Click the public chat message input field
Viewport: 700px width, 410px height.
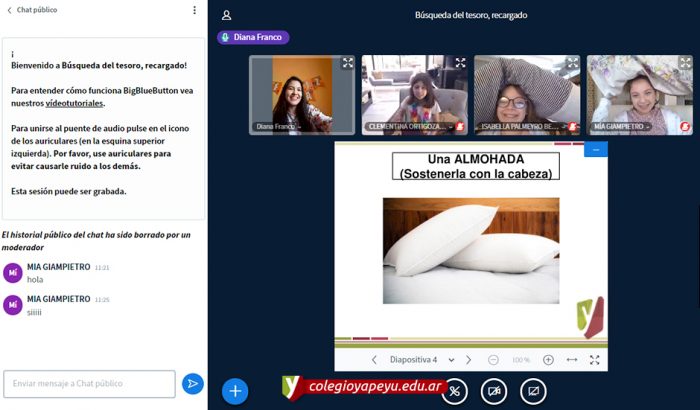pyautogui.click(x=89, y=383)
